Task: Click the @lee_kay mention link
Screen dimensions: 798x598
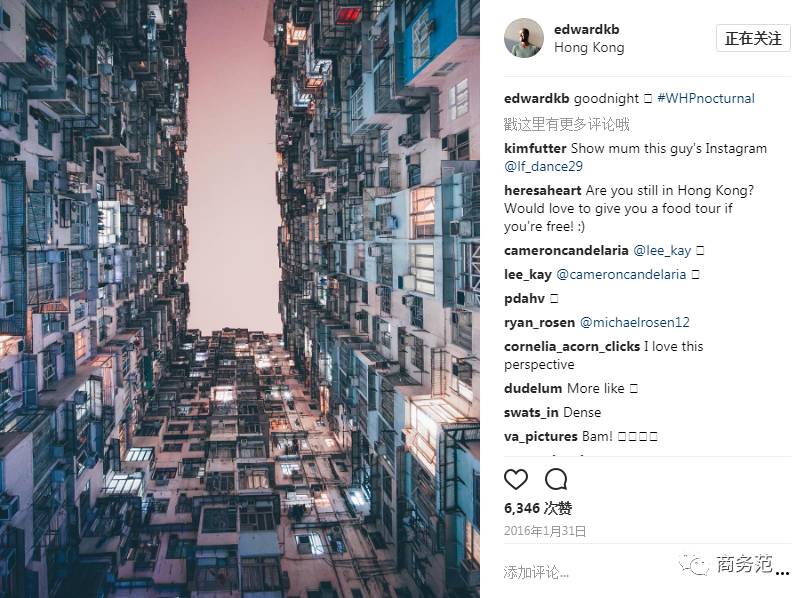Action: point(662,250)
